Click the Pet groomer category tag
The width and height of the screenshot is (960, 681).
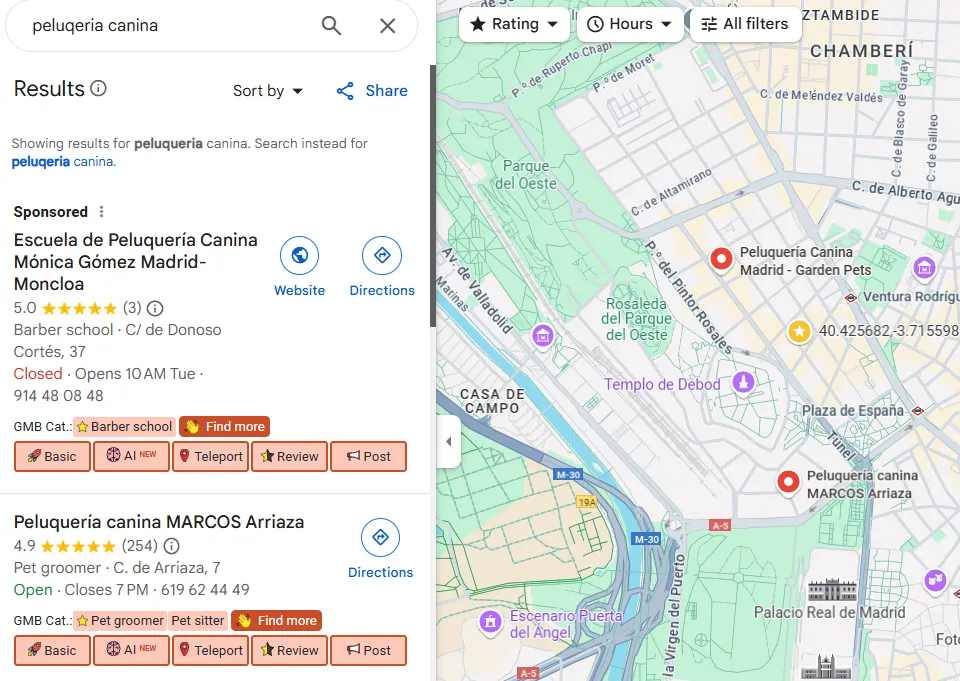pos(120,621)
